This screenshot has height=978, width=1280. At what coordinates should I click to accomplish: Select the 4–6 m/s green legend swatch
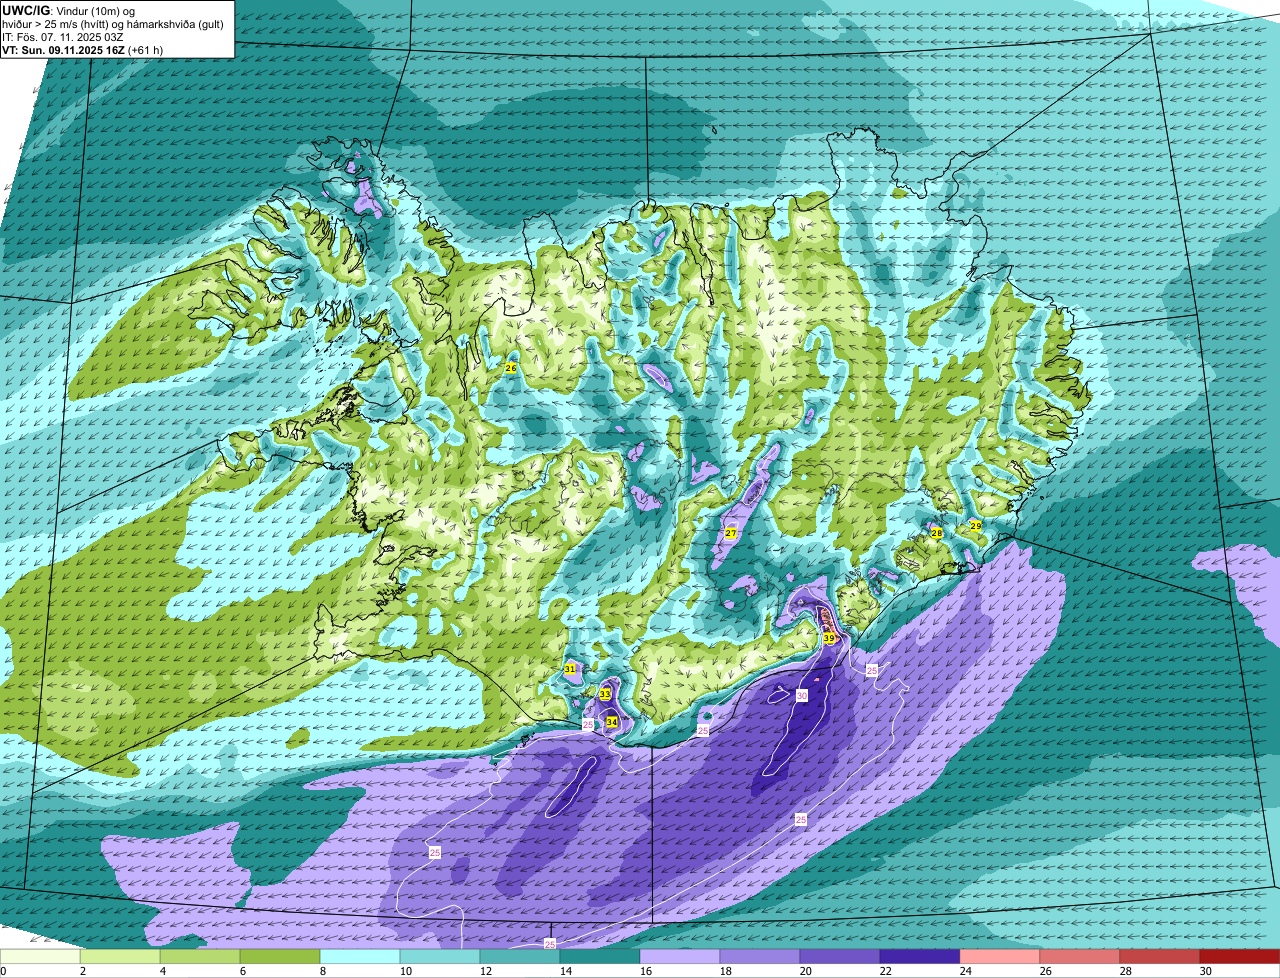[200, 957]
